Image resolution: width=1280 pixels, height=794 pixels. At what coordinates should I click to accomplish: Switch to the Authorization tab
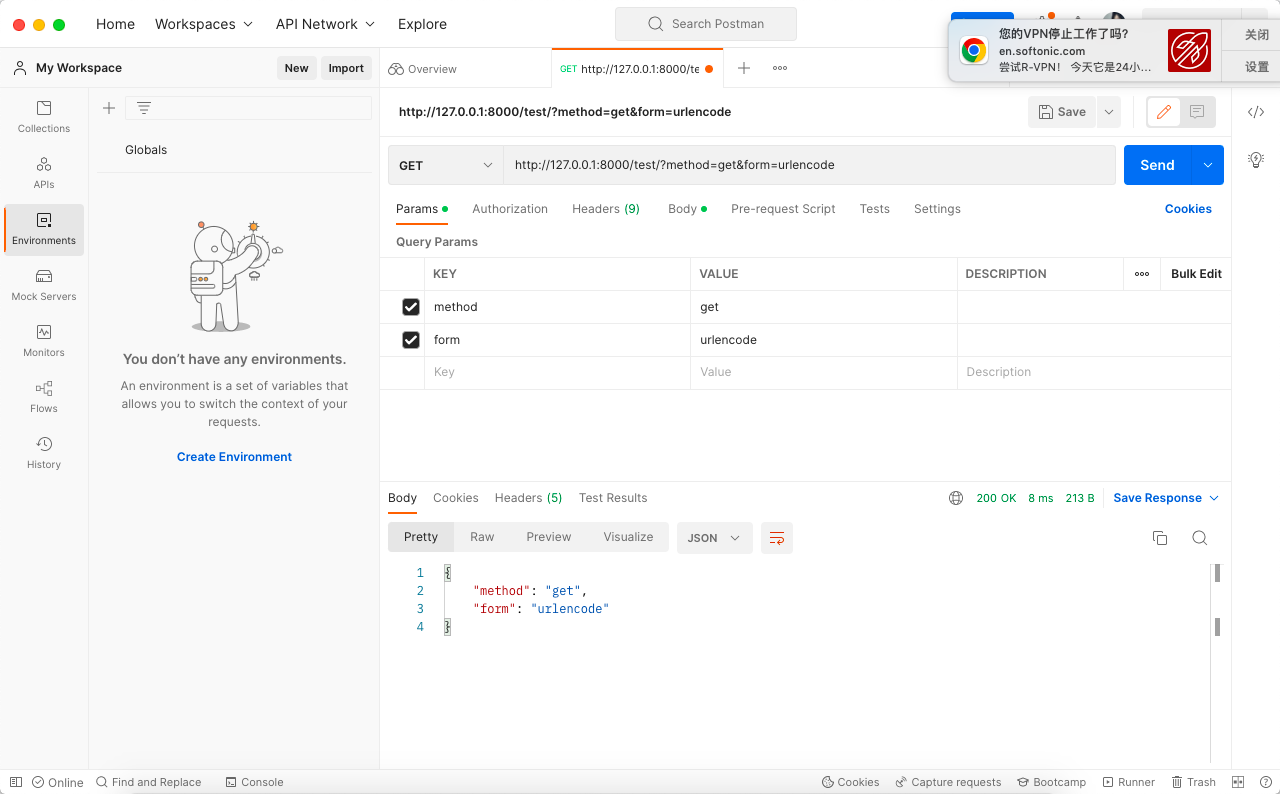[510, 209]
